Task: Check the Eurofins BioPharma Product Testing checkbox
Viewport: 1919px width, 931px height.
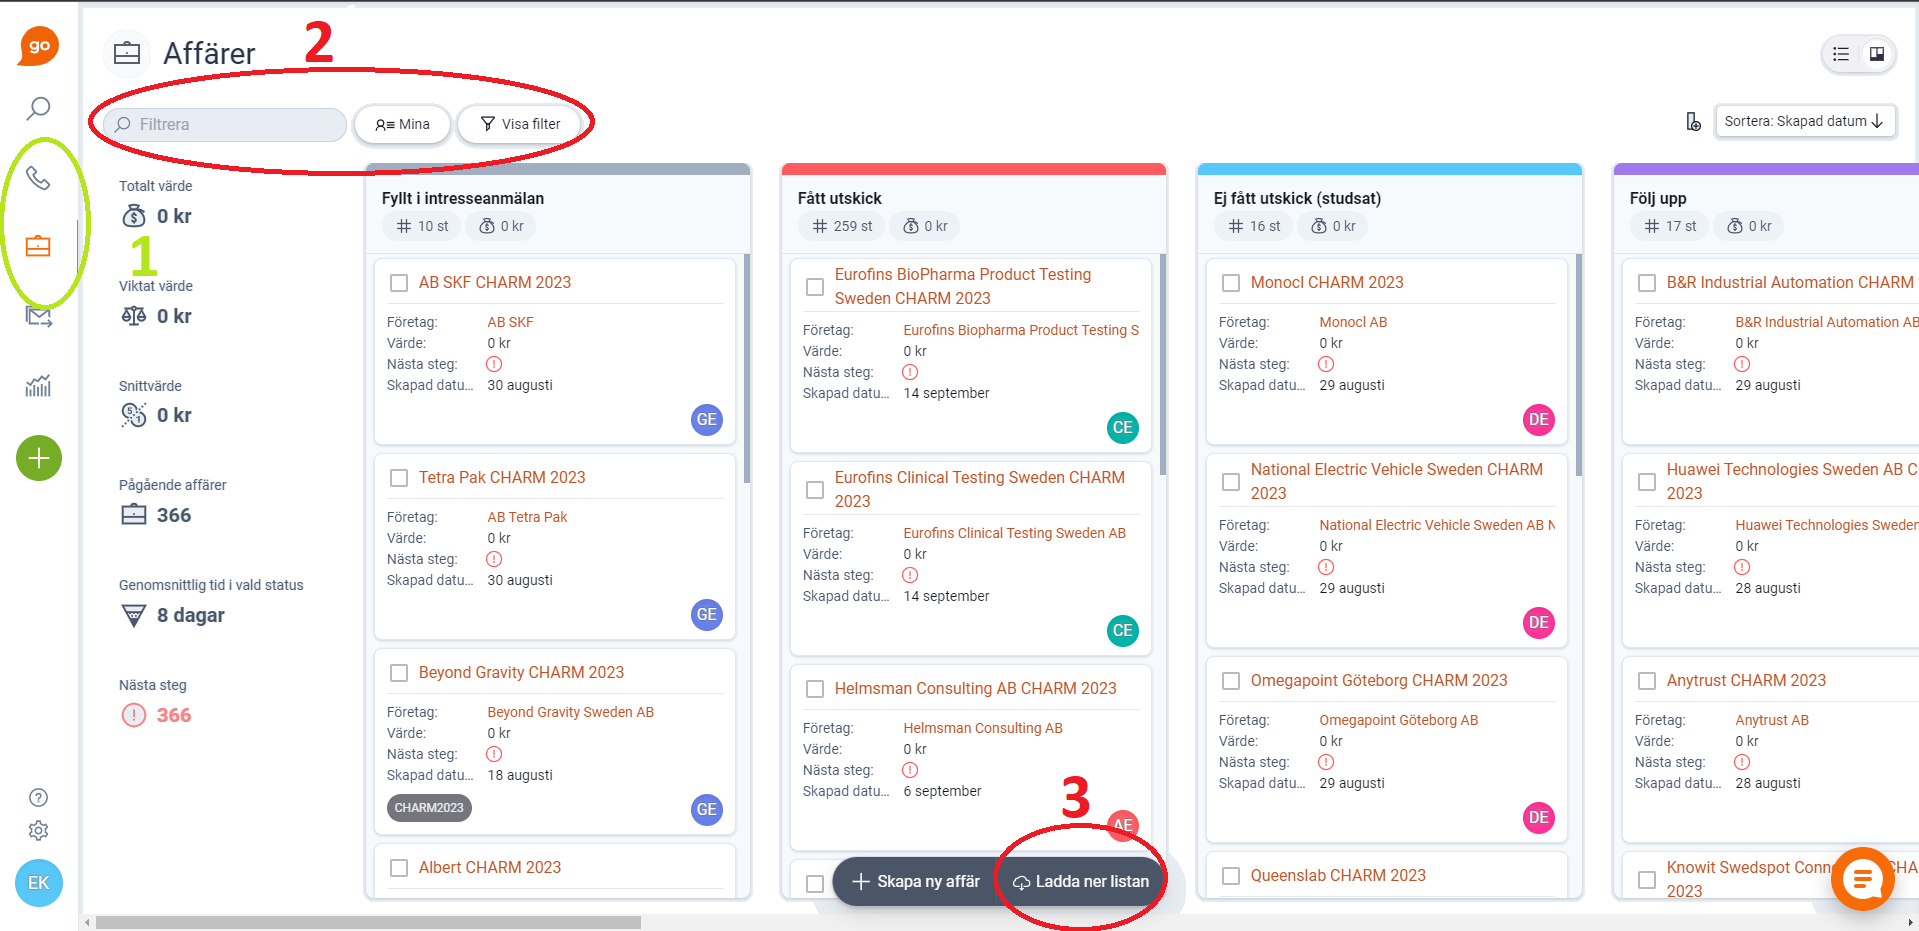Action: click(x=815, y=287)
